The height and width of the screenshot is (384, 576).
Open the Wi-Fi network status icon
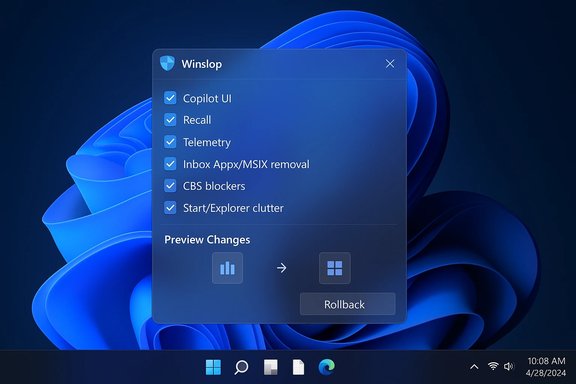click(493, 366)
